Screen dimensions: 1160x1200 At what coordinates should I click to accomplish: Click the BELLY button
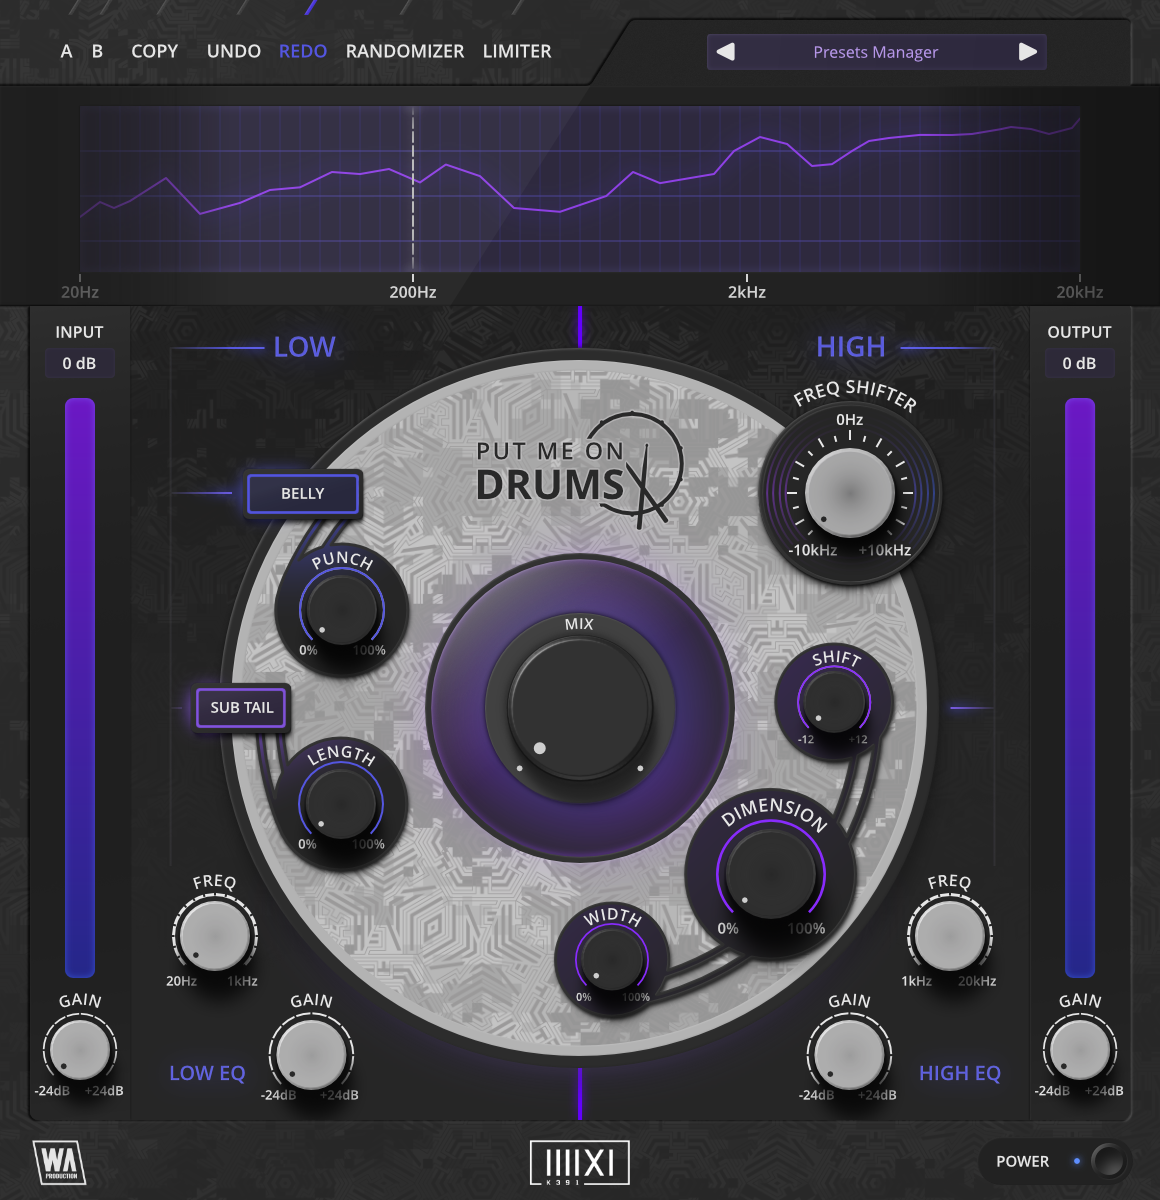pos(302,493)
